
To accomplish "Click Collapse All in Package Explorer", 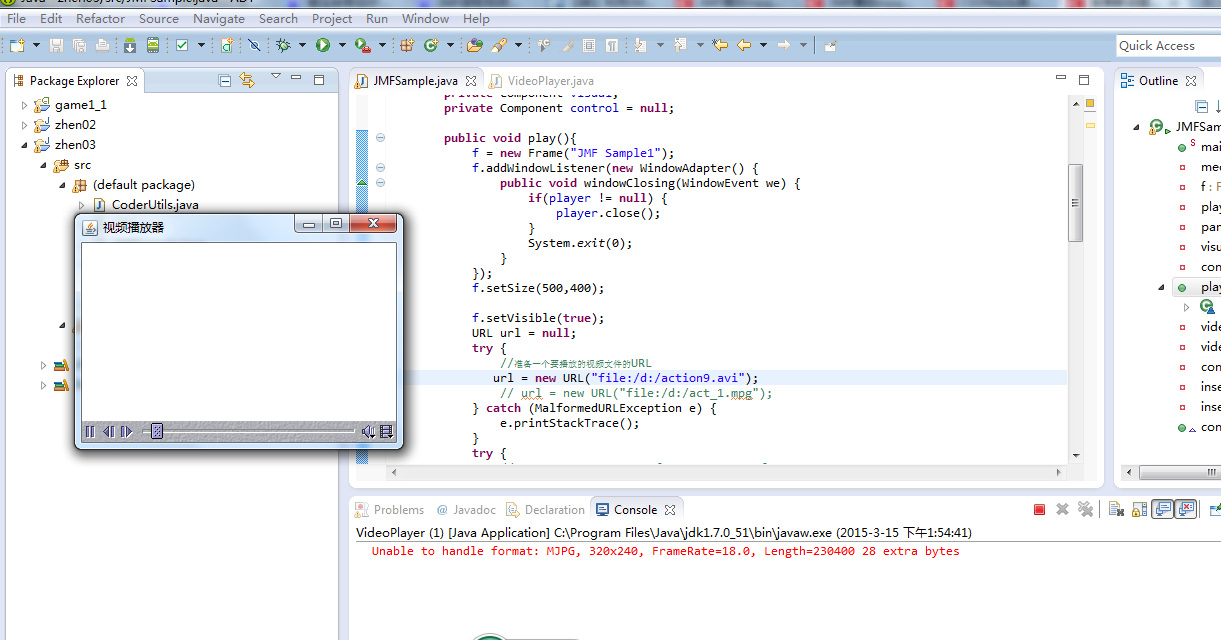I will [225, 81].
